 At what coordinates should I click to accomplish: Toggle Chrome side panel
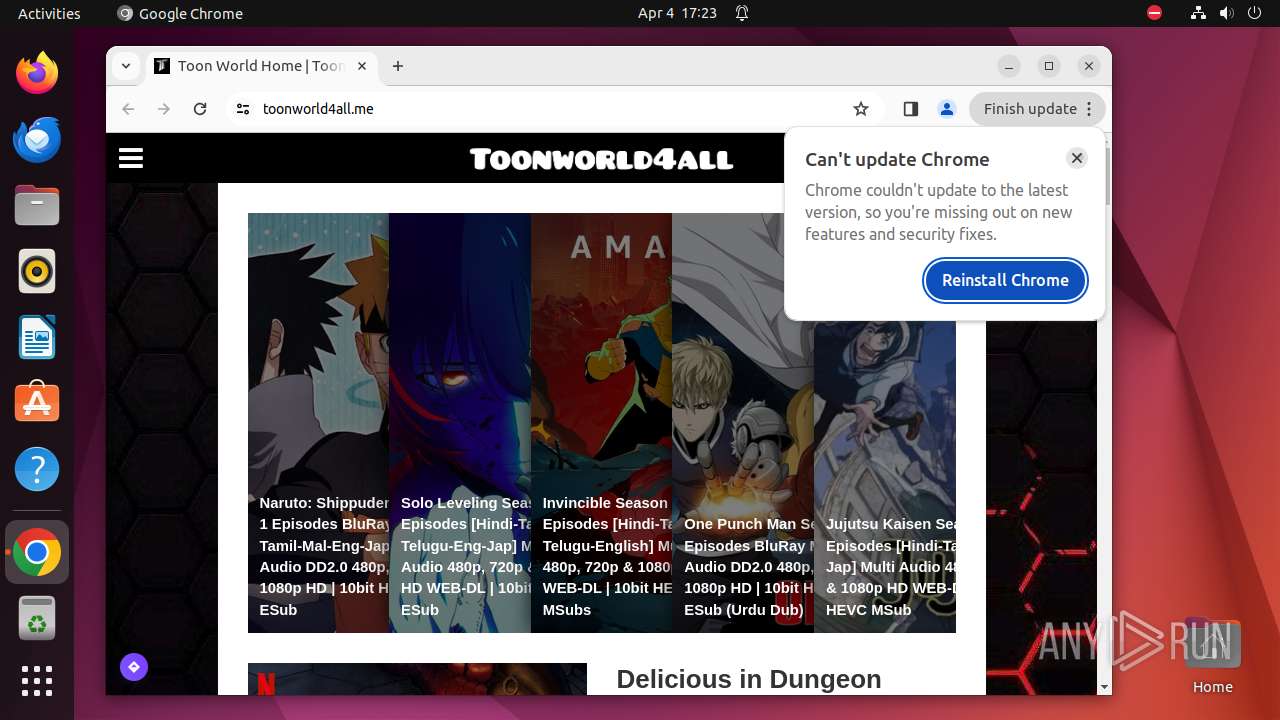pyautogui.click(x=910, y=109)
